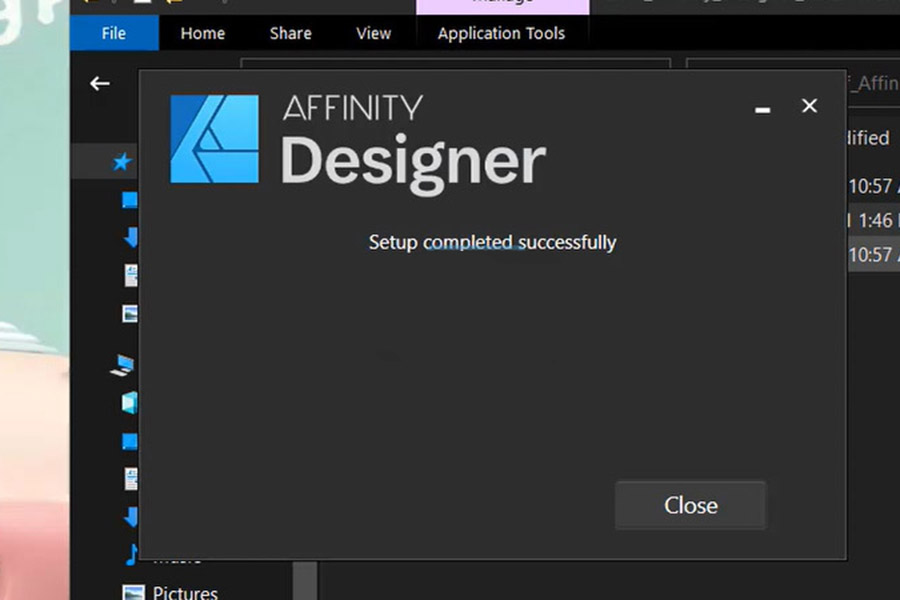The height and width of the screenshot is (600, 900).
Task: Select the Application Tools tab
Action: (501, 33)
